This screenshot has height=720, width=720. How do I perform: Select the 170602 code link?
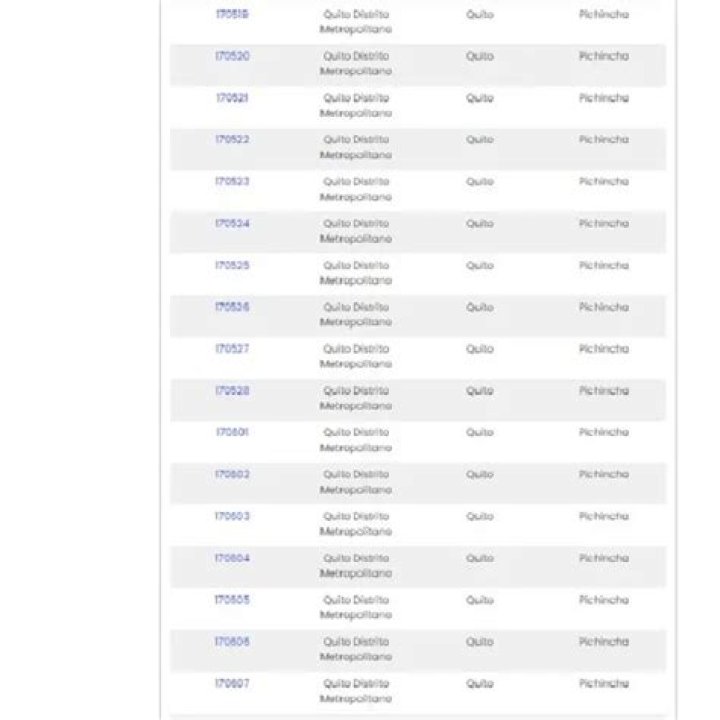(x=232, y=474)
